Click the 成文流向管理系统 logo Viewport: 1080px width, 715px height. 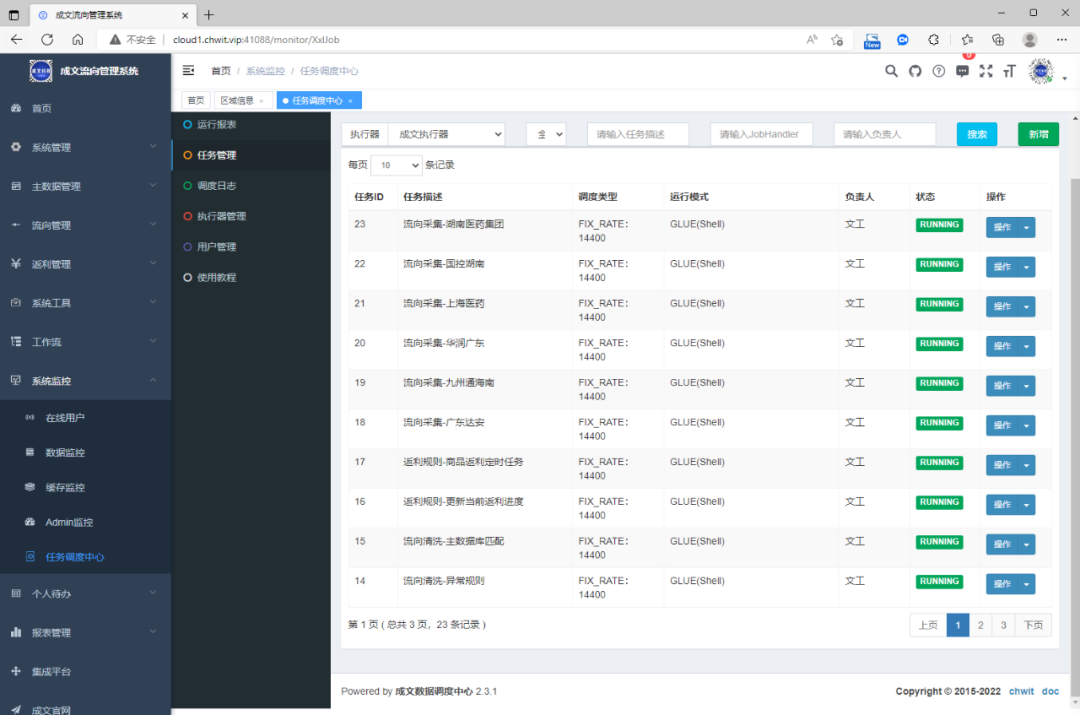point(41,70)
